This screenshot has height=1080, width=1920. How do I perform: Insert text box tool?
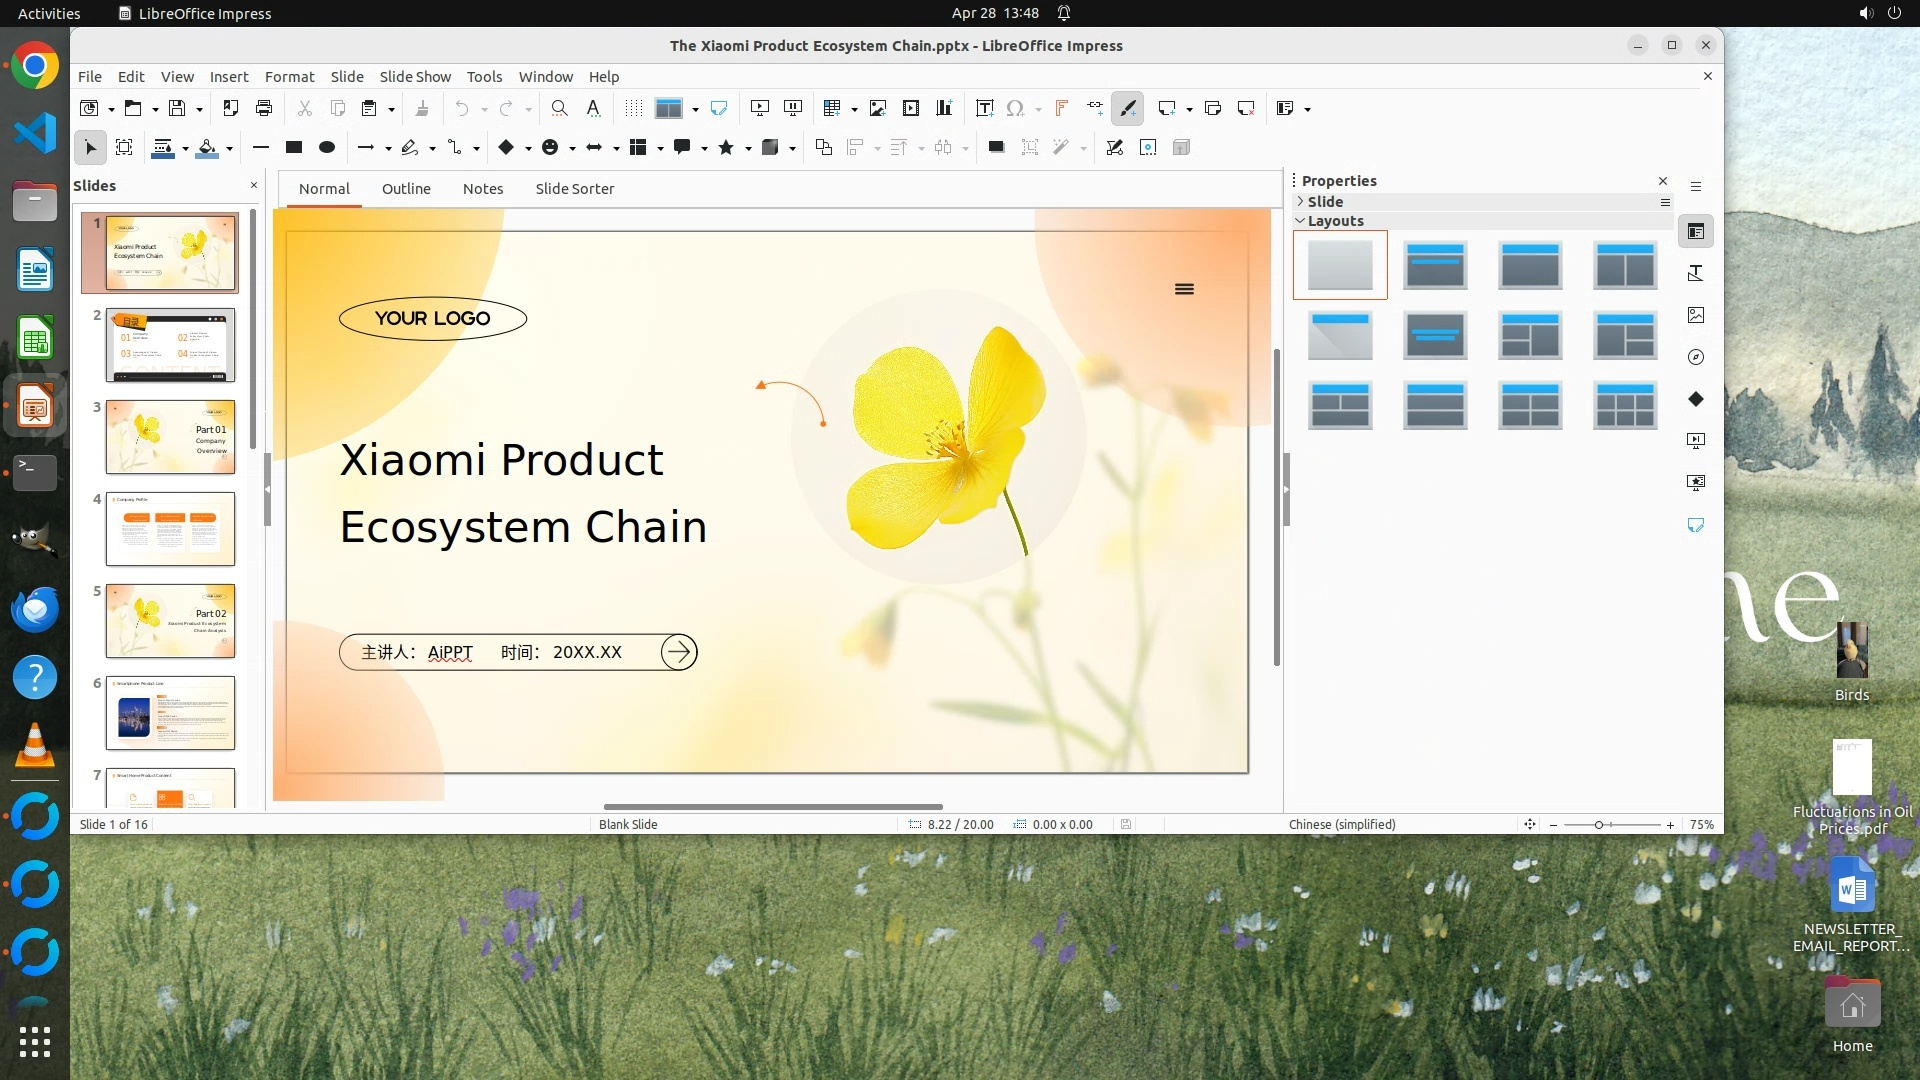click(984, 108)
